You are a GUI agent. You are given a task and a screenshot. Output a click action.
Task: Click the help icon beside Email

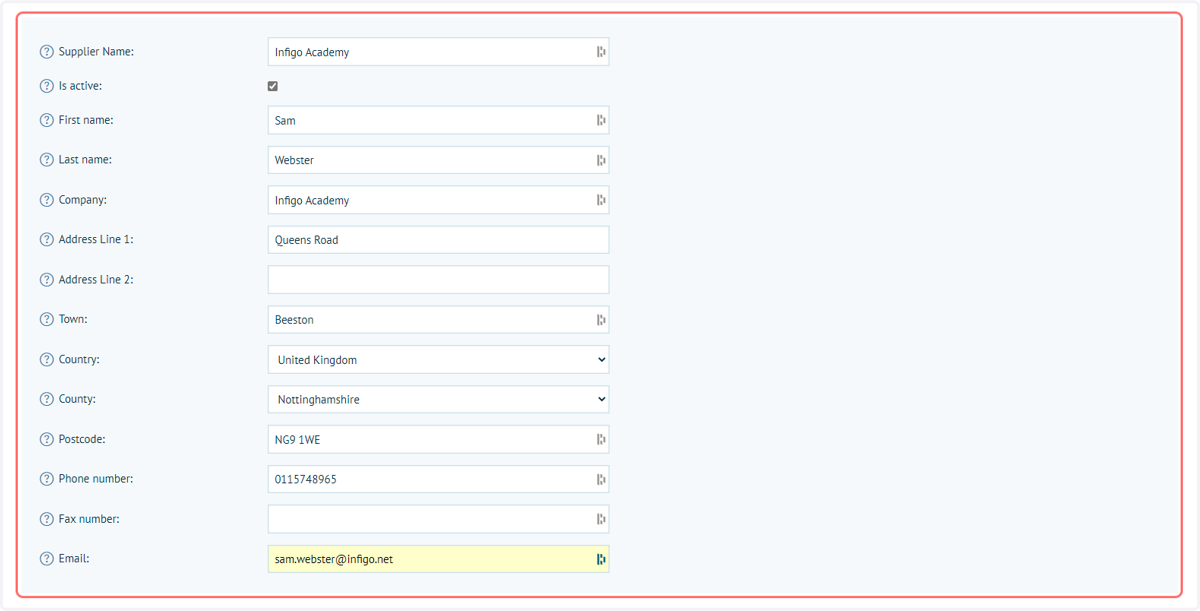pyautogui.click(x=46, y=559)
